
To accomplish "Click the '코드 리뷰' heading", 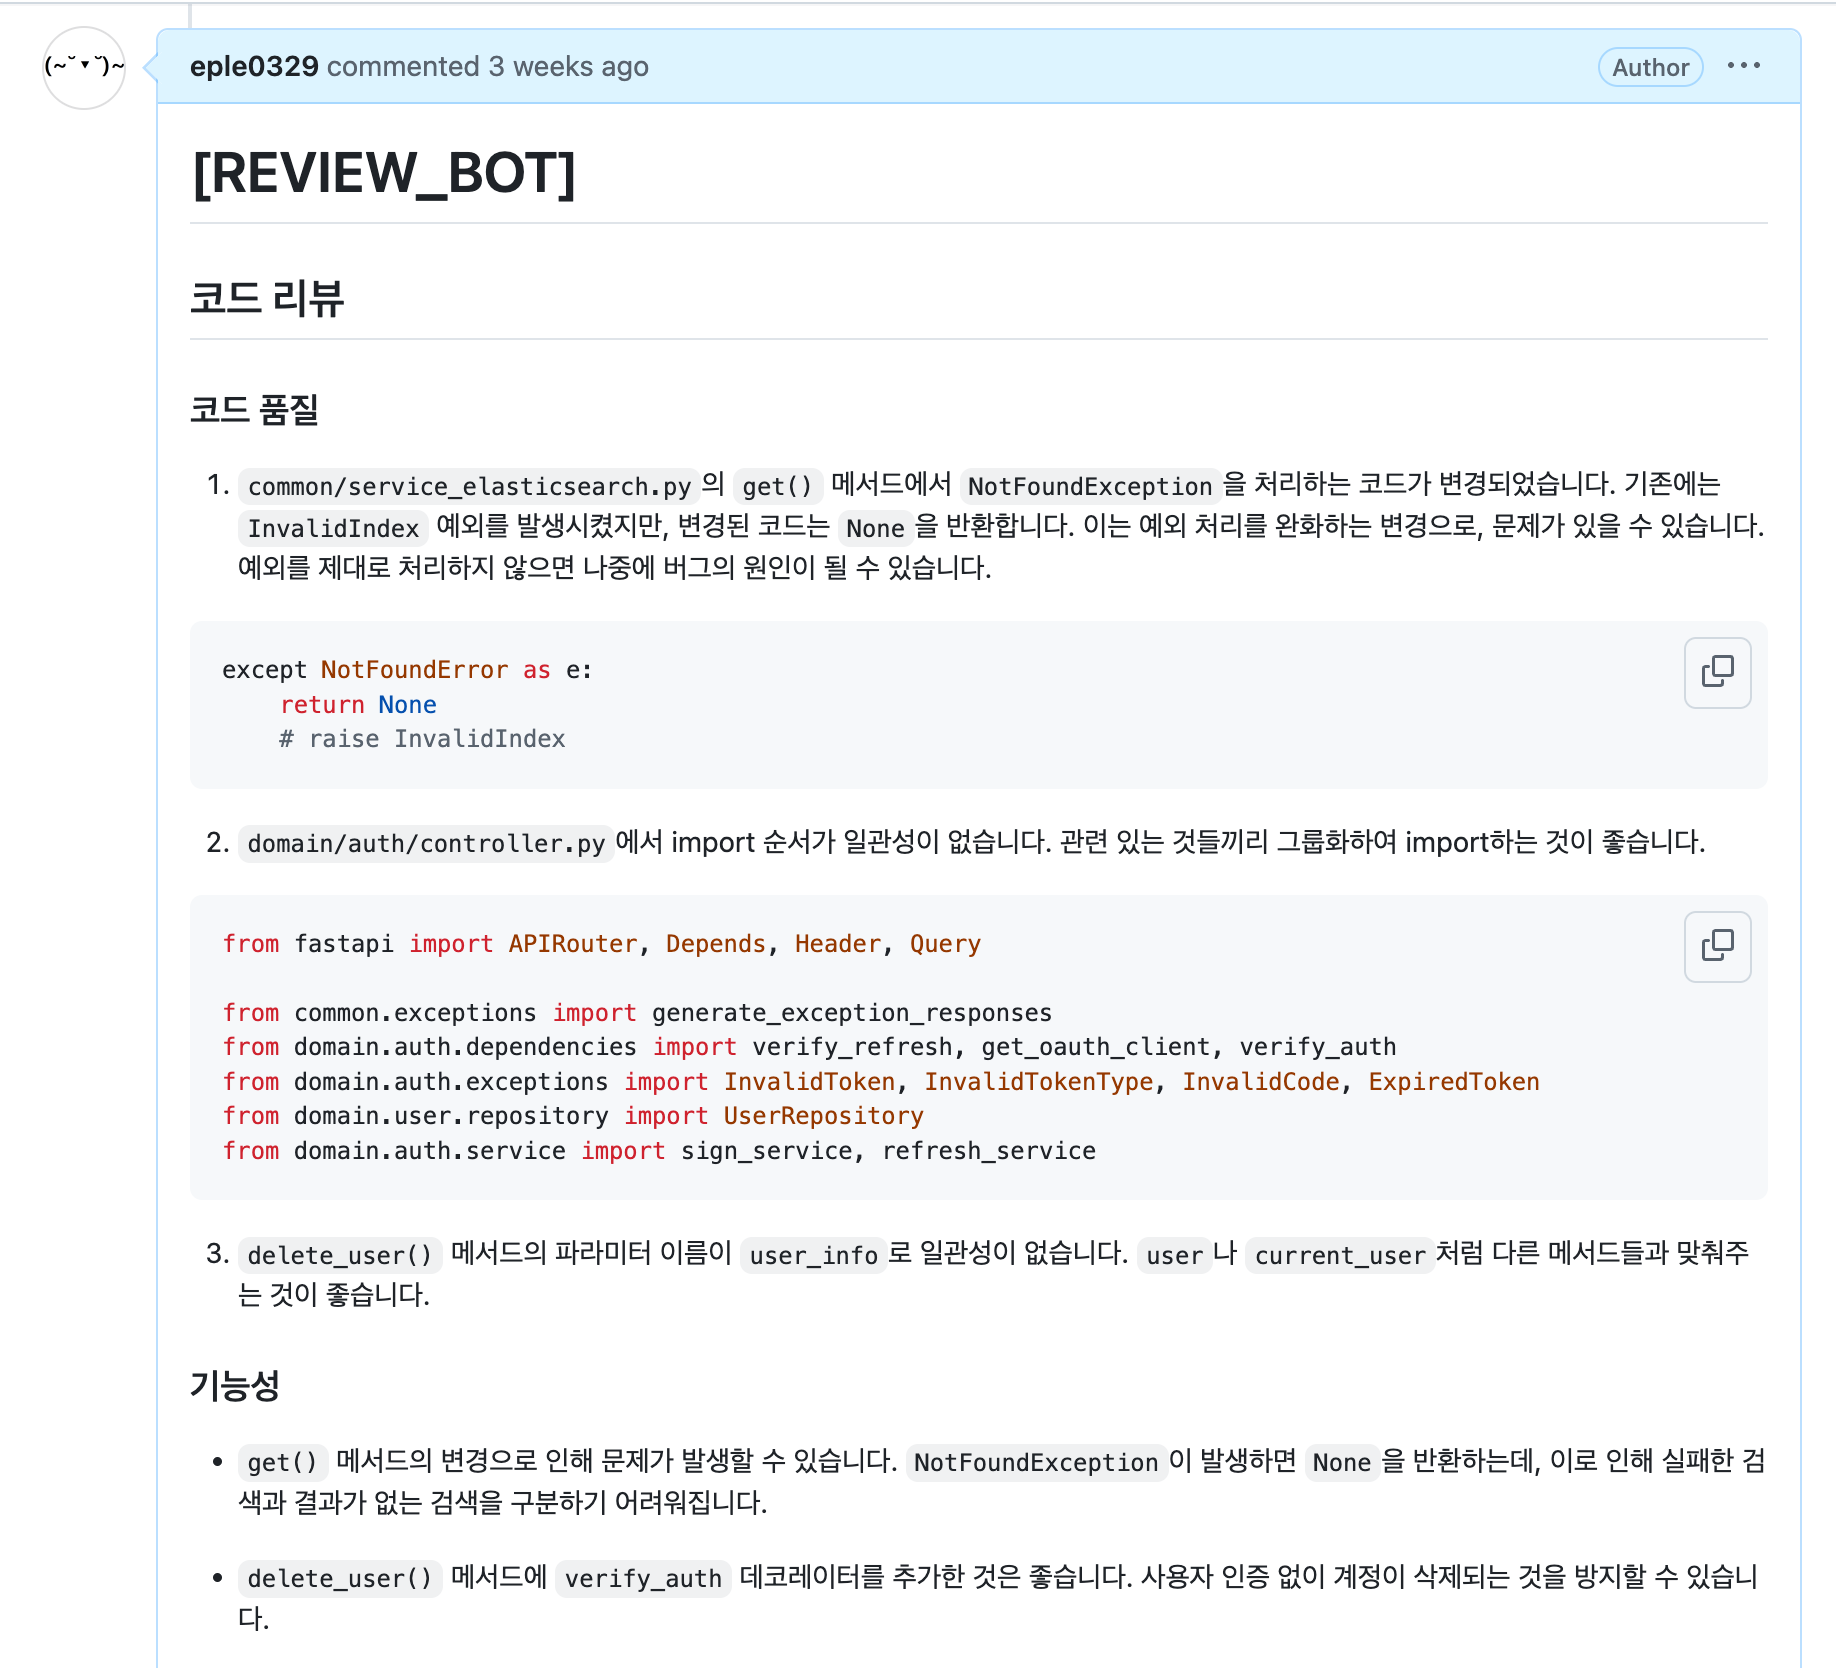I will [267, 298].
